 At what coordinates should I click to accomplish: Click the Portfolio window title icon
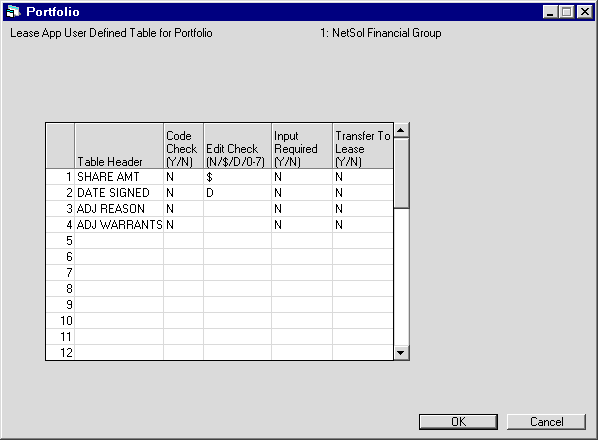coord(13,12)
